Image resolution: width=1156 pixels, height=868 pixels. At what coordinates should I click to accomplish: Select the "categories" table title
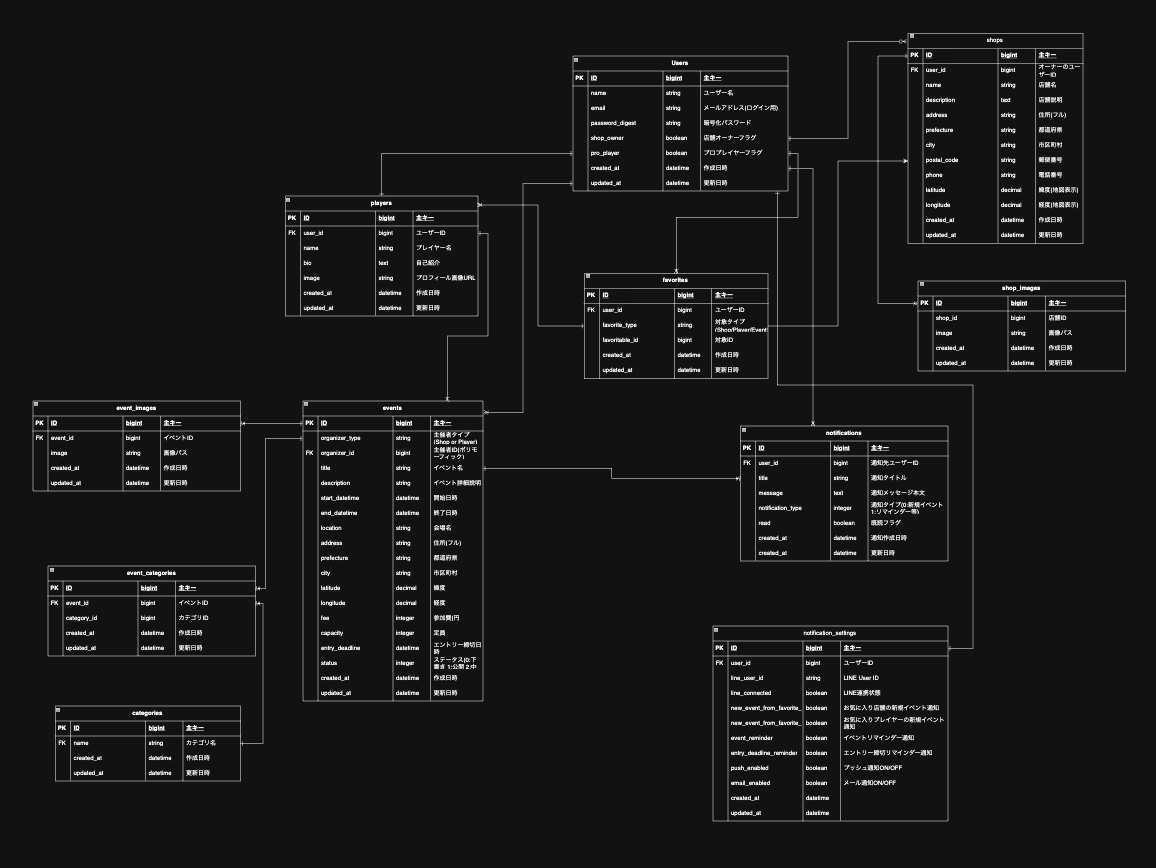pos(147,713)
